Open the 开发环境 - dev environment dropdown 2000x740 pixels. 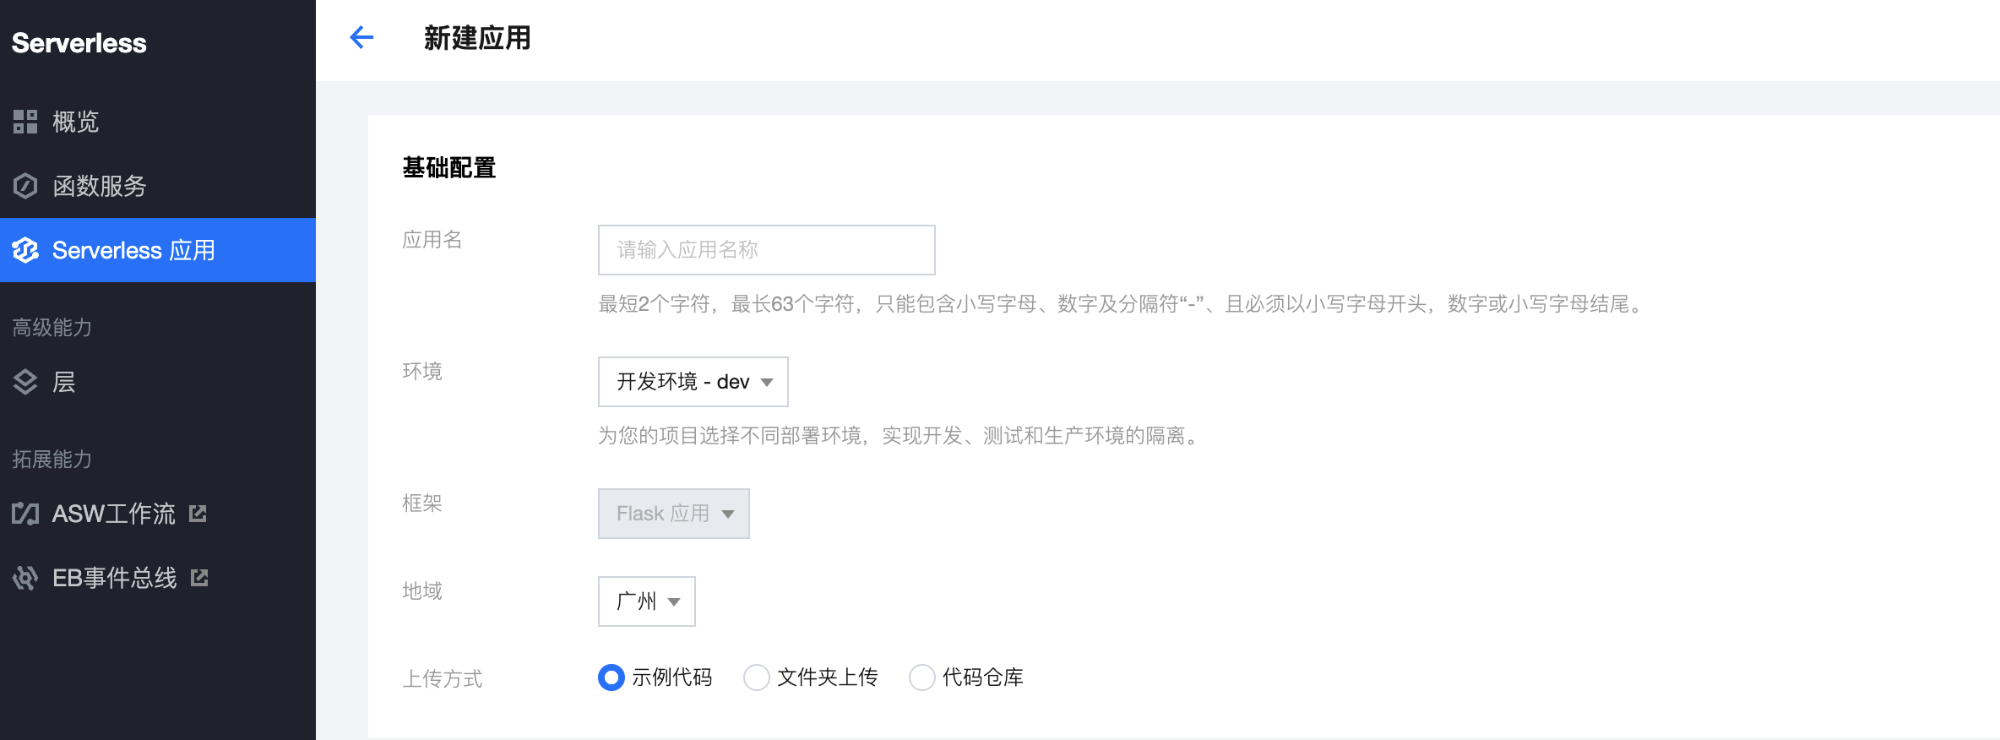coord(693,382)
